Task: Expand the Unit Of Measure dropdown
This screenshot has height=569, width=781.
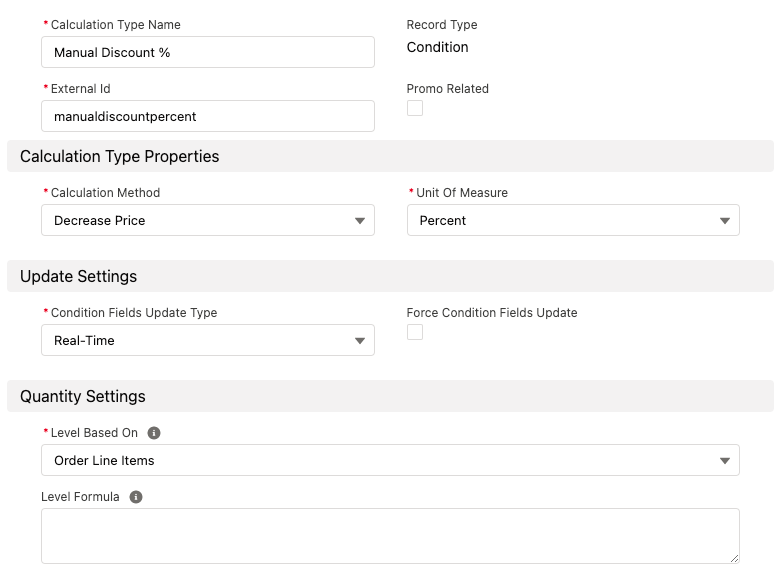Action: coord(573,220)
